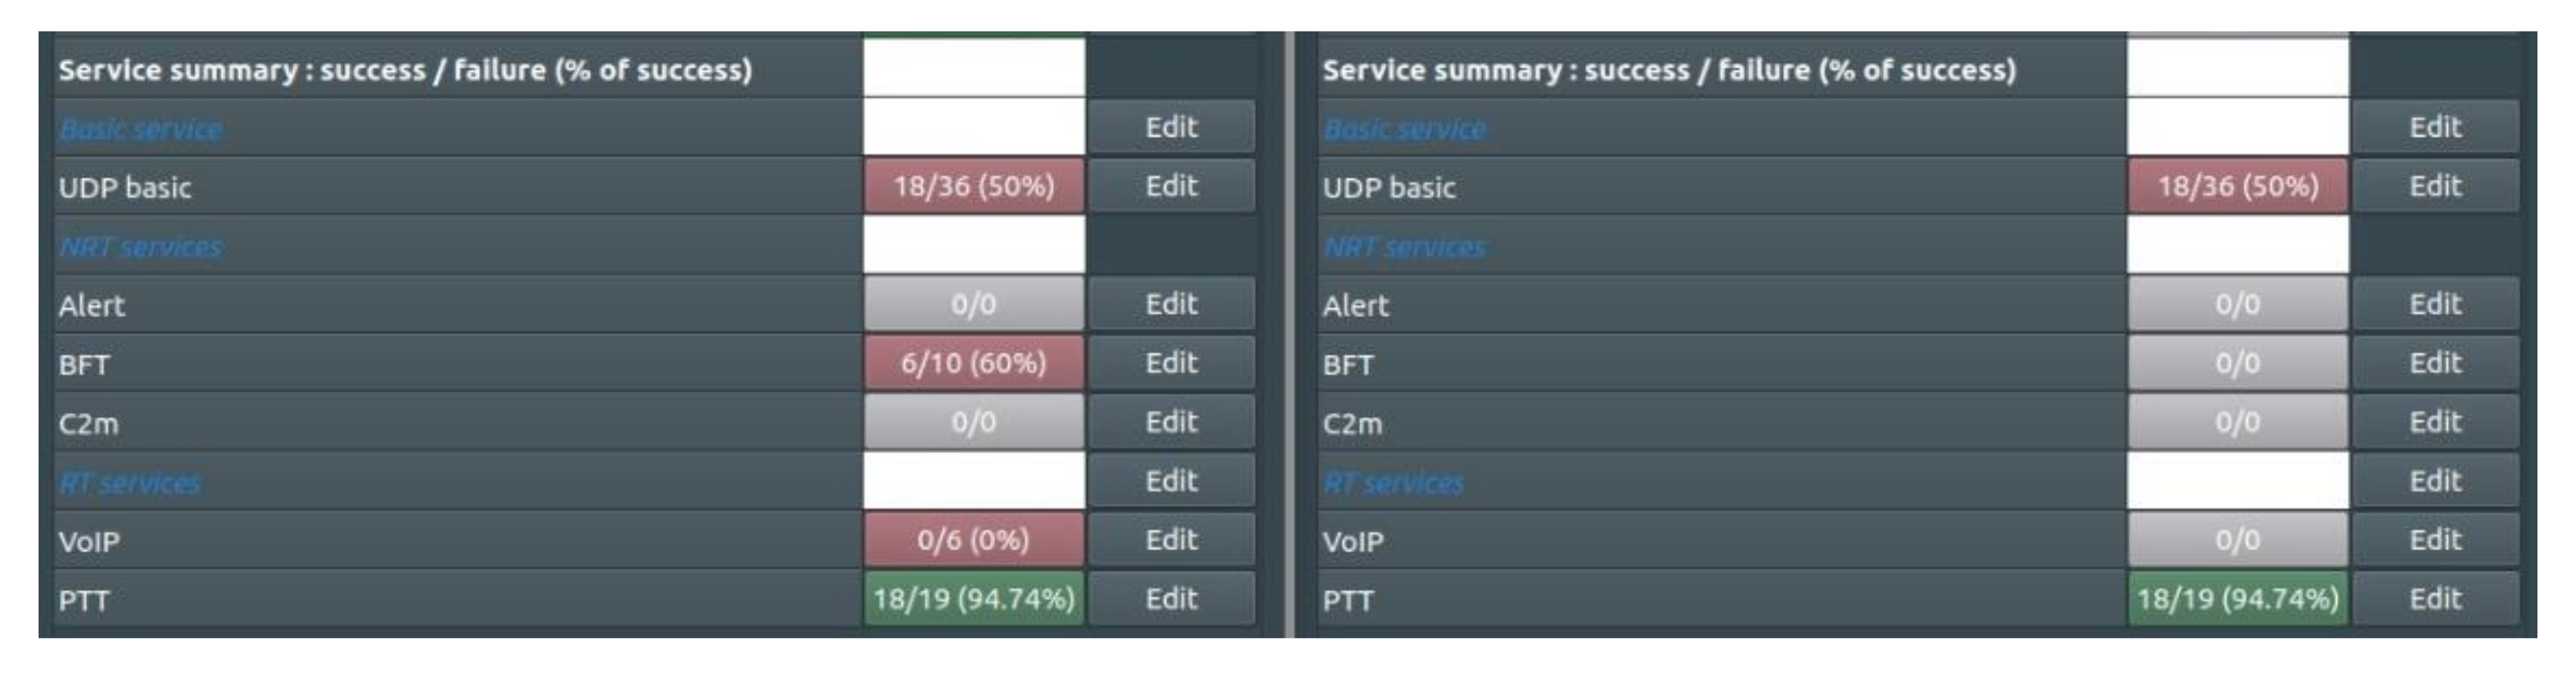
Task: Click right UDP basic 18/36 (50%) cell
Action: point(2237,186)
